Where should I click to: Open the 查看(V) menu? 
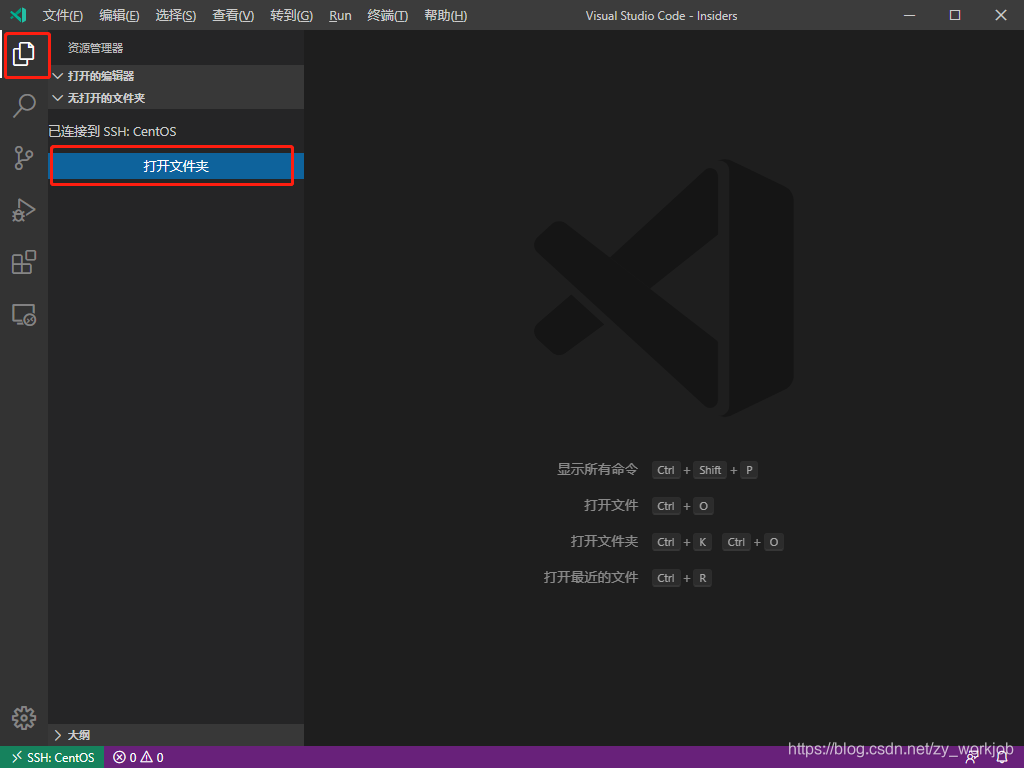[232, 15]
